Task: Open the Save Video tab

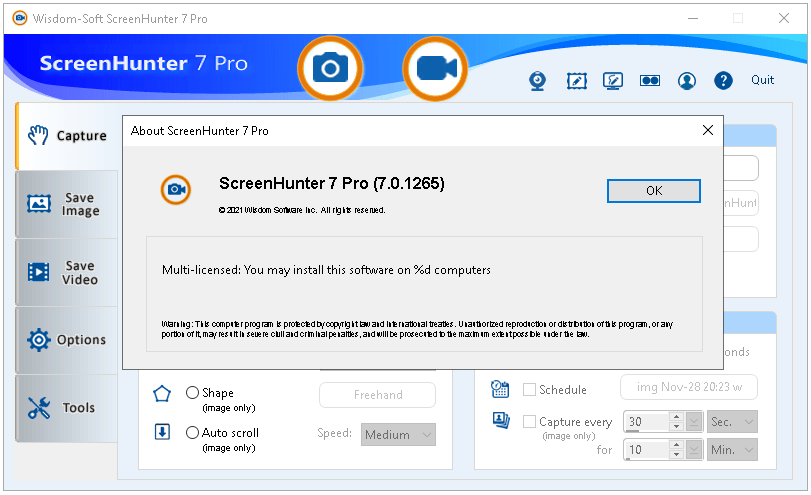Action: pyautogui.click(x=67, y=273)
